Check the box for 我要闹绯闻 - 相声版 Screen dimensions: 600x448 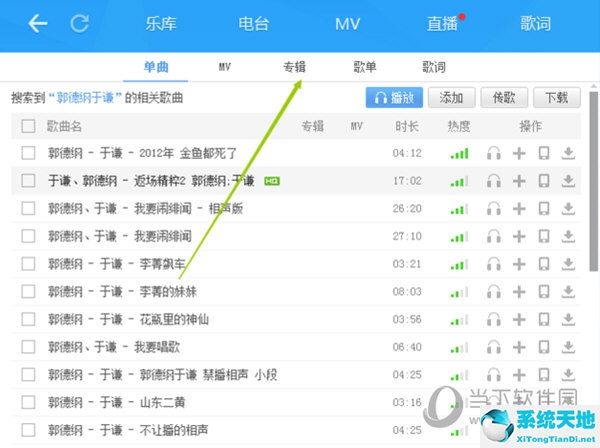click(28, 209)
